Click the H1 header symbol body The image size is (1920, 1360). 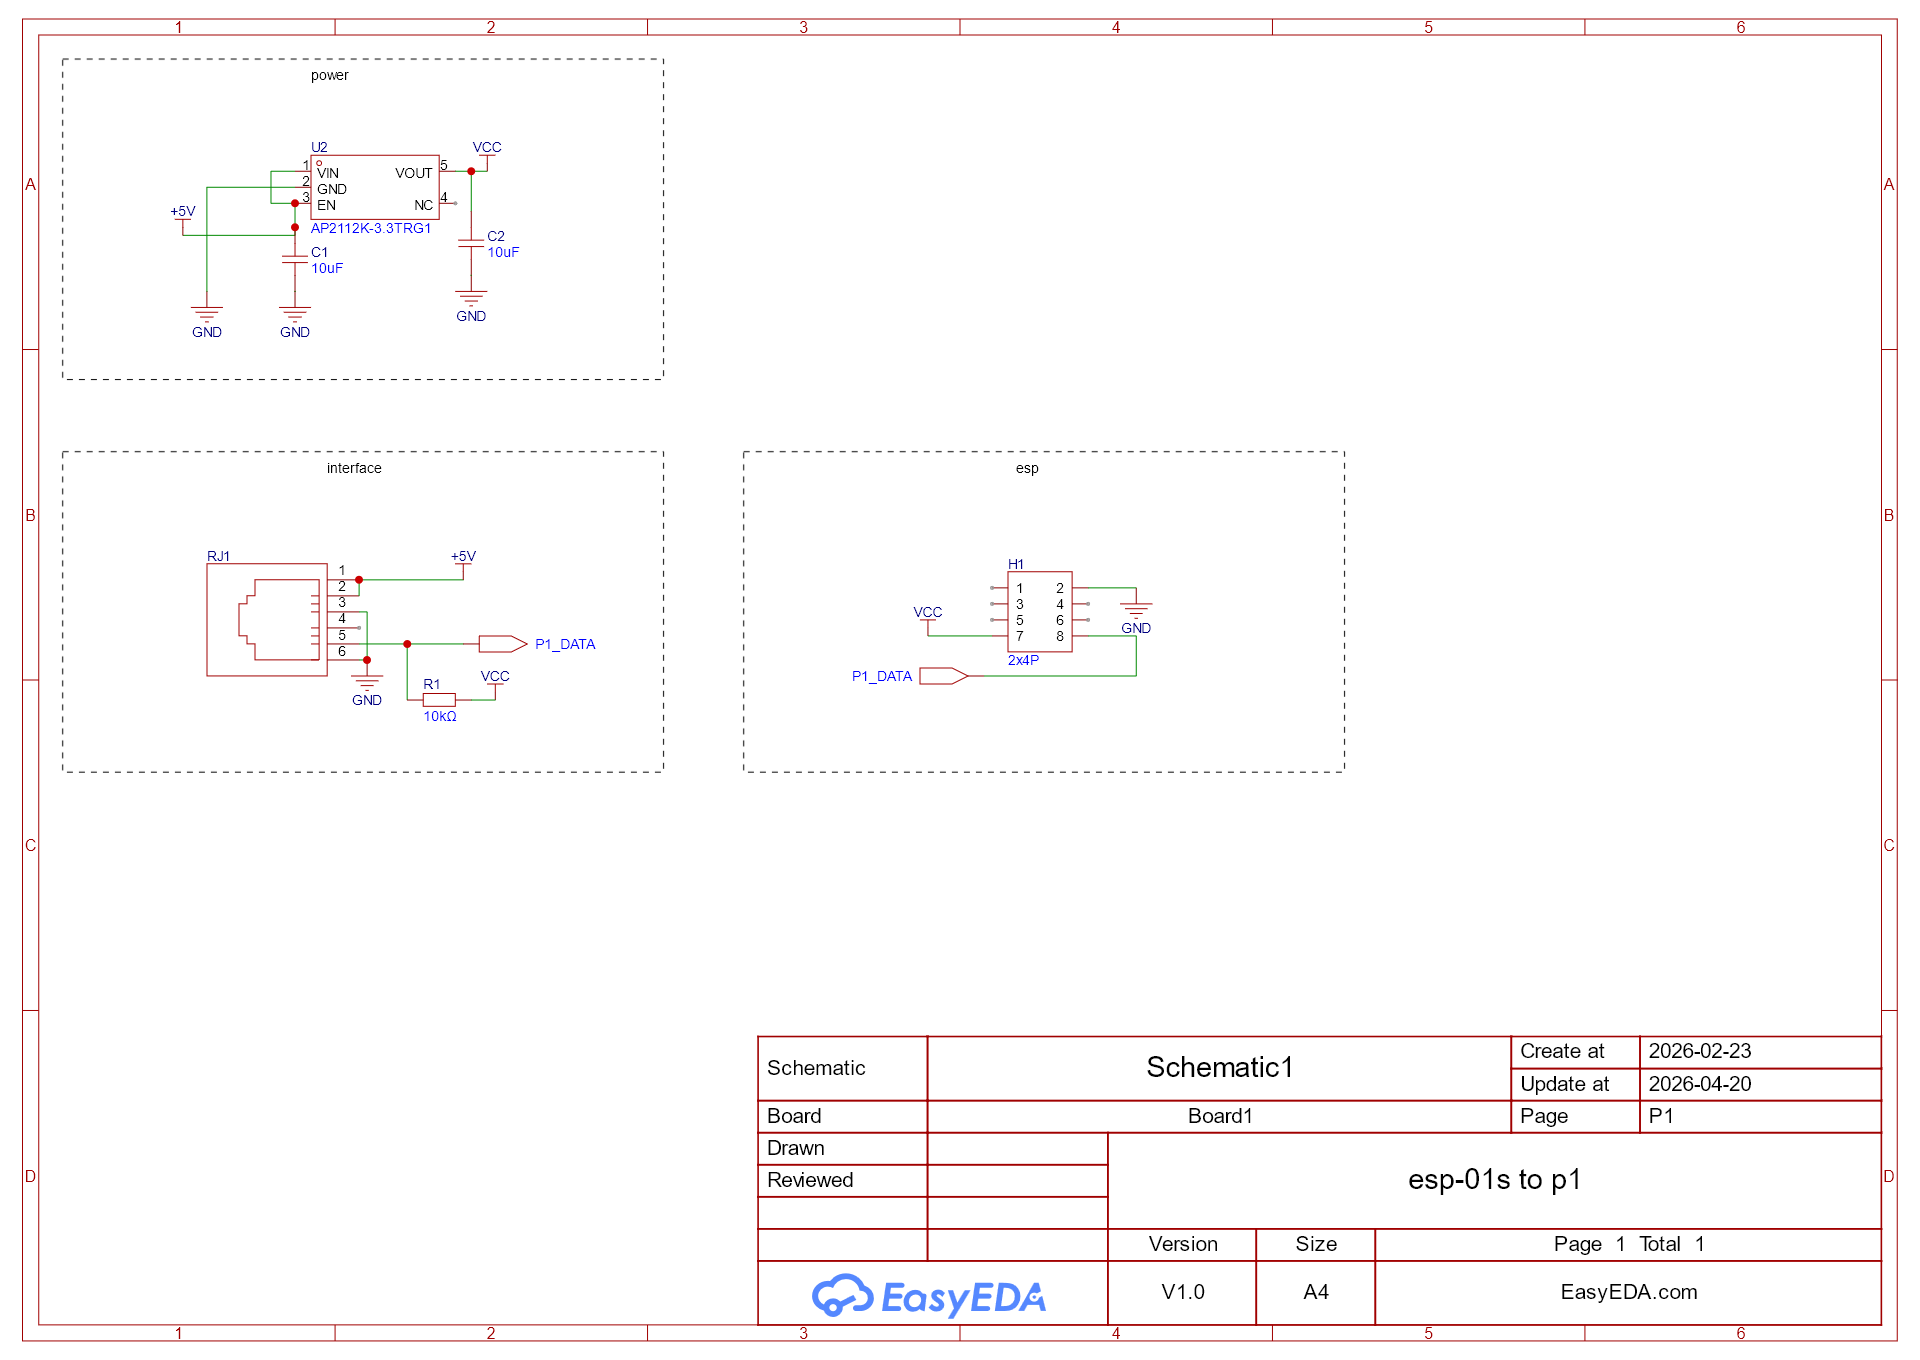pyautogui.click(x=1040, y=612)
